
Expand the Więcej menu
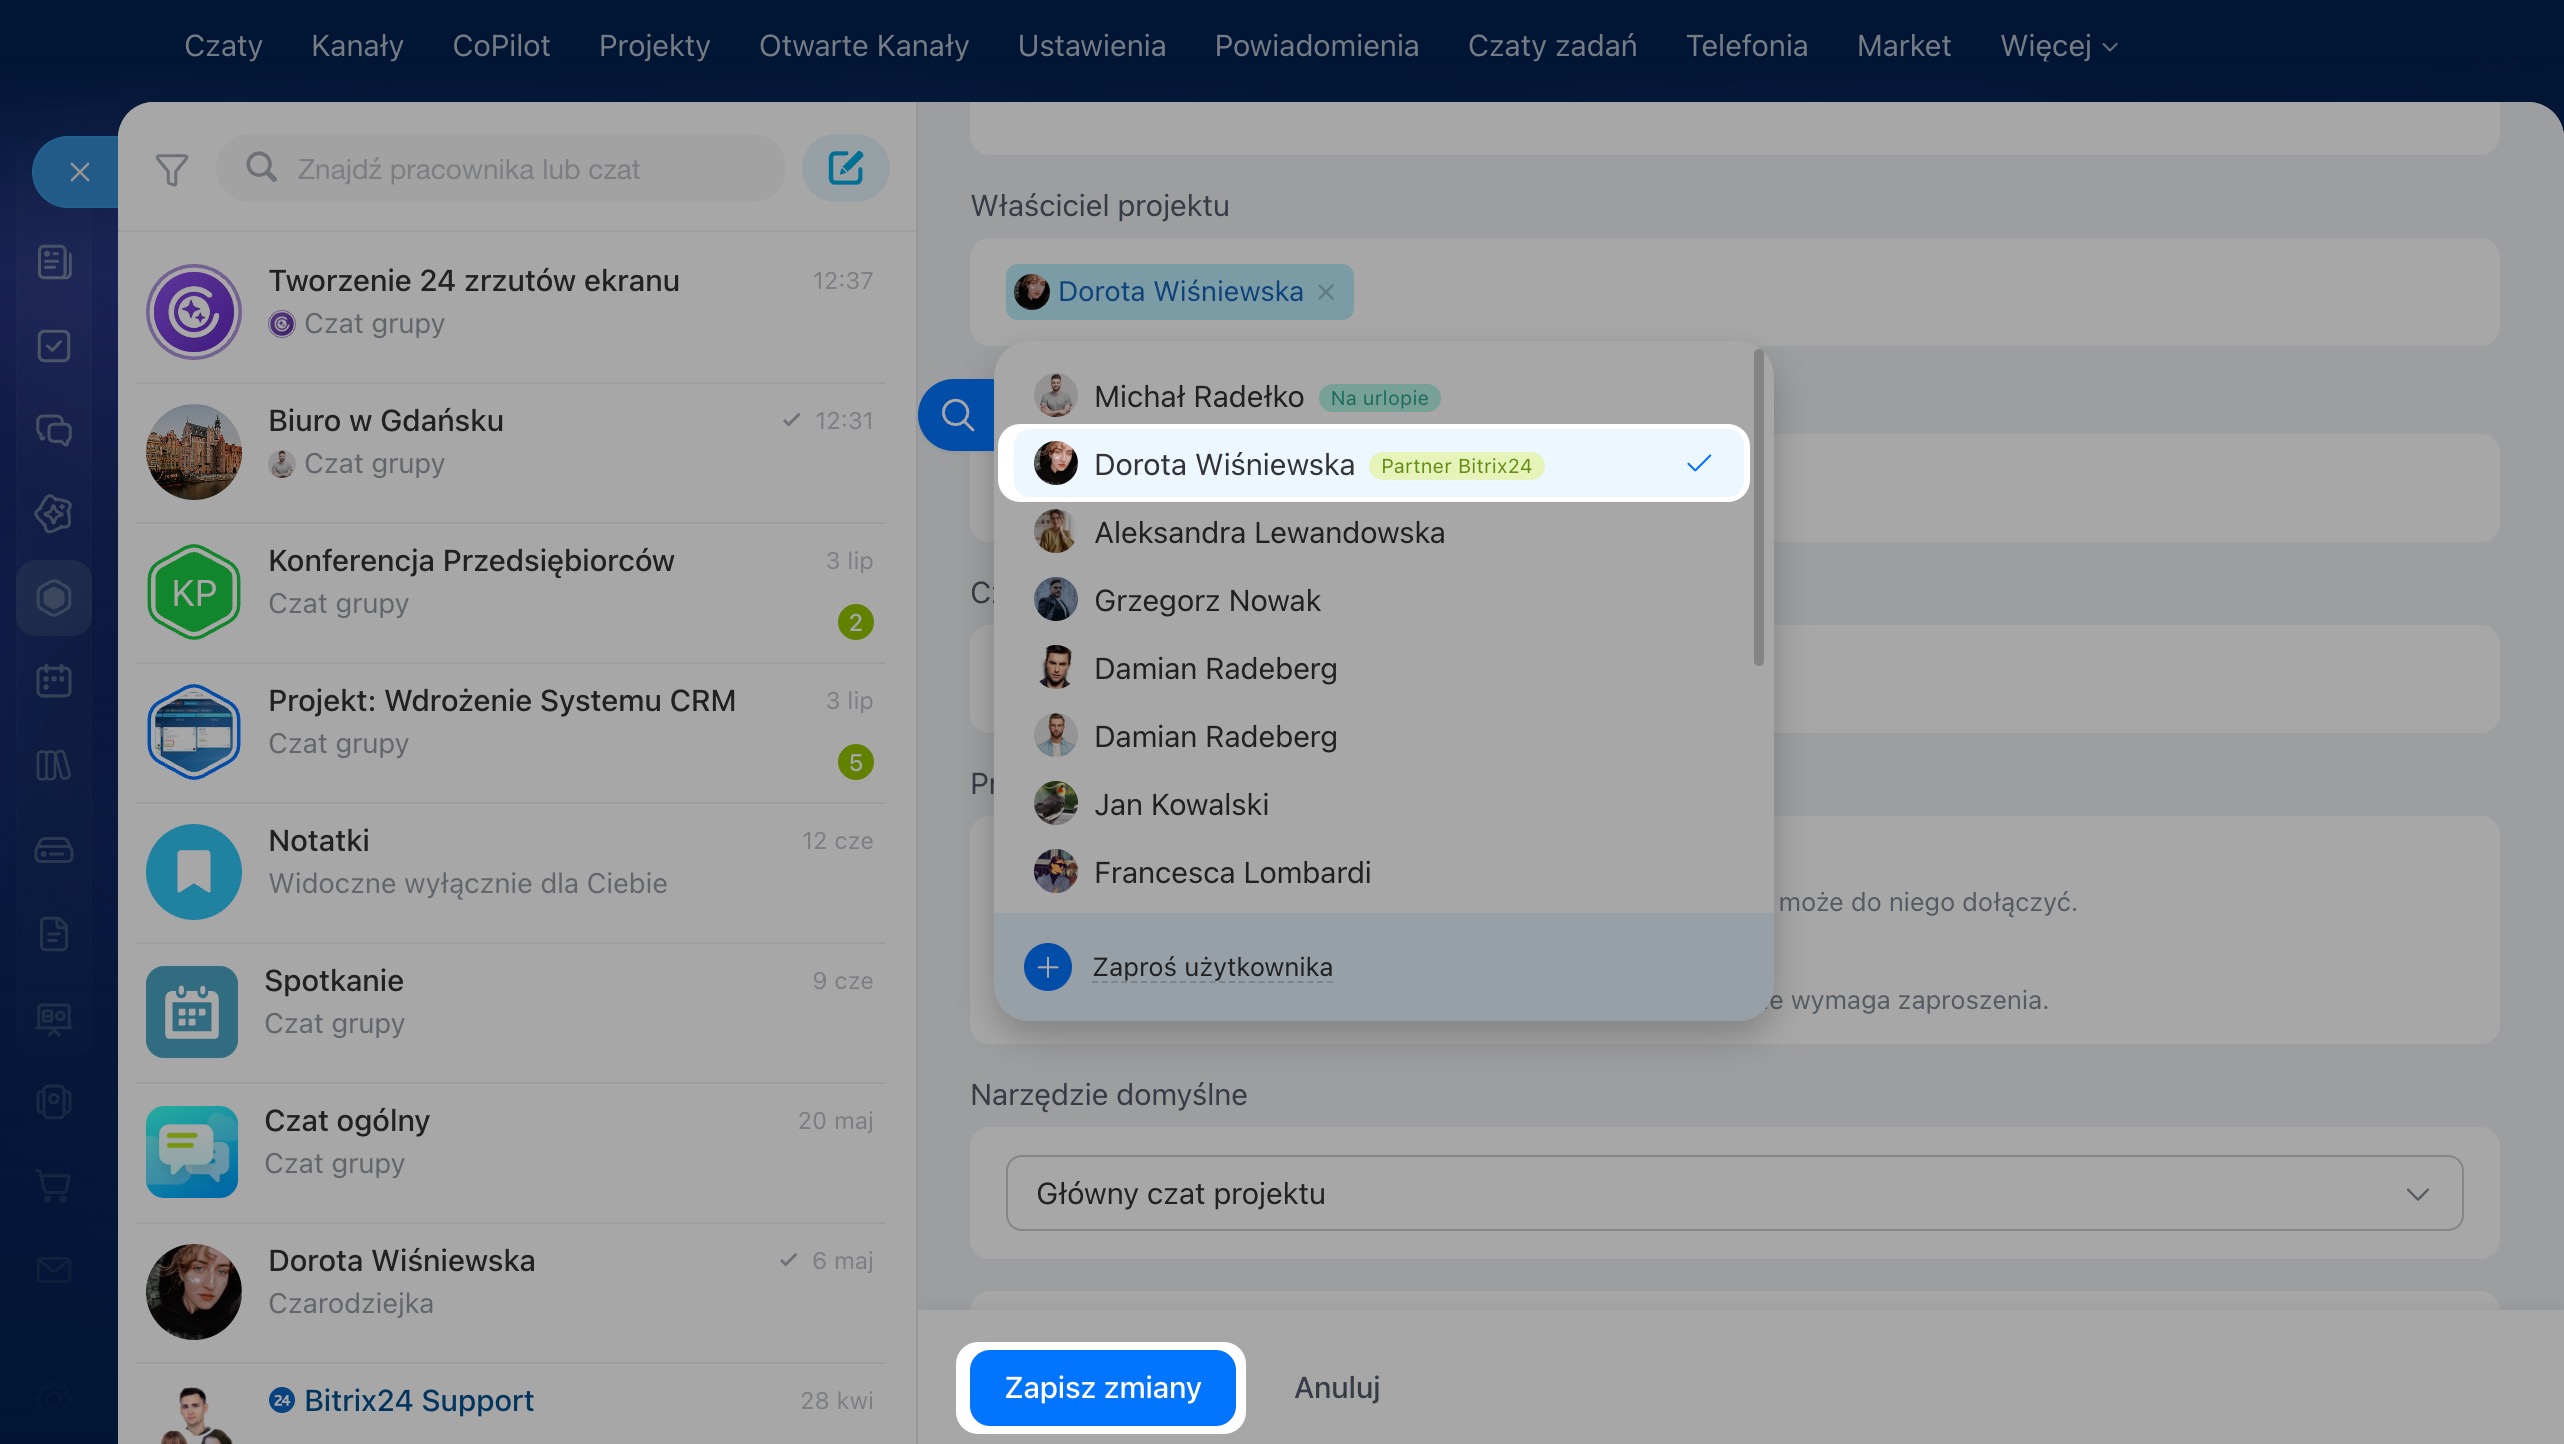[2058, 46]
